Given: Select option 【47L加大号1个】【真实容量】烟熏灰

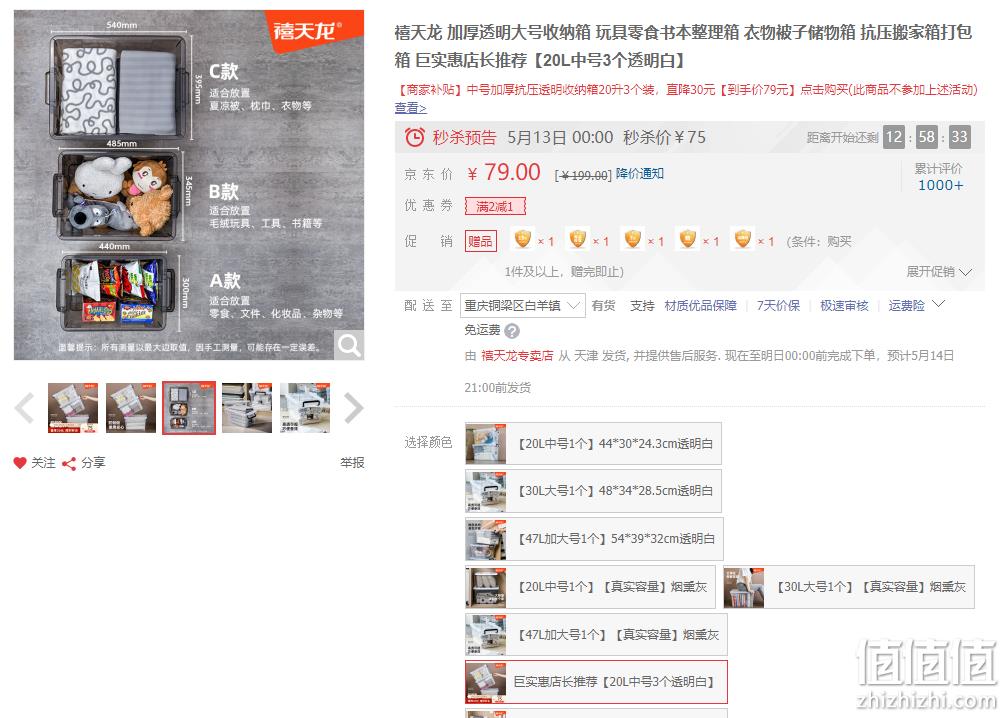Looking at the screenshot, I should coord(596,635).
